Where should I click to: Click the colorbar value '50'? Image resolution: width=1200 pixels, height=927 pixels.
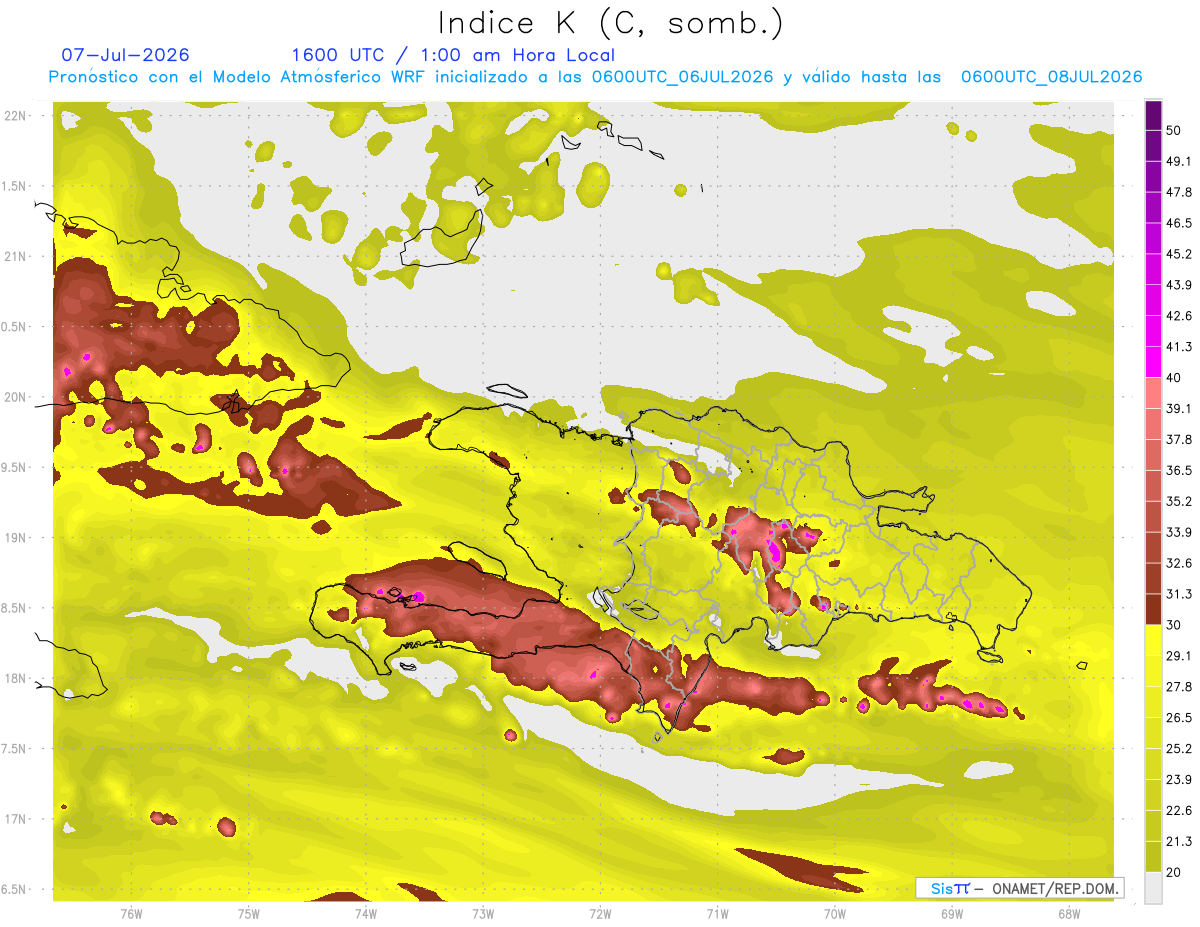[x=1175, y=130]
